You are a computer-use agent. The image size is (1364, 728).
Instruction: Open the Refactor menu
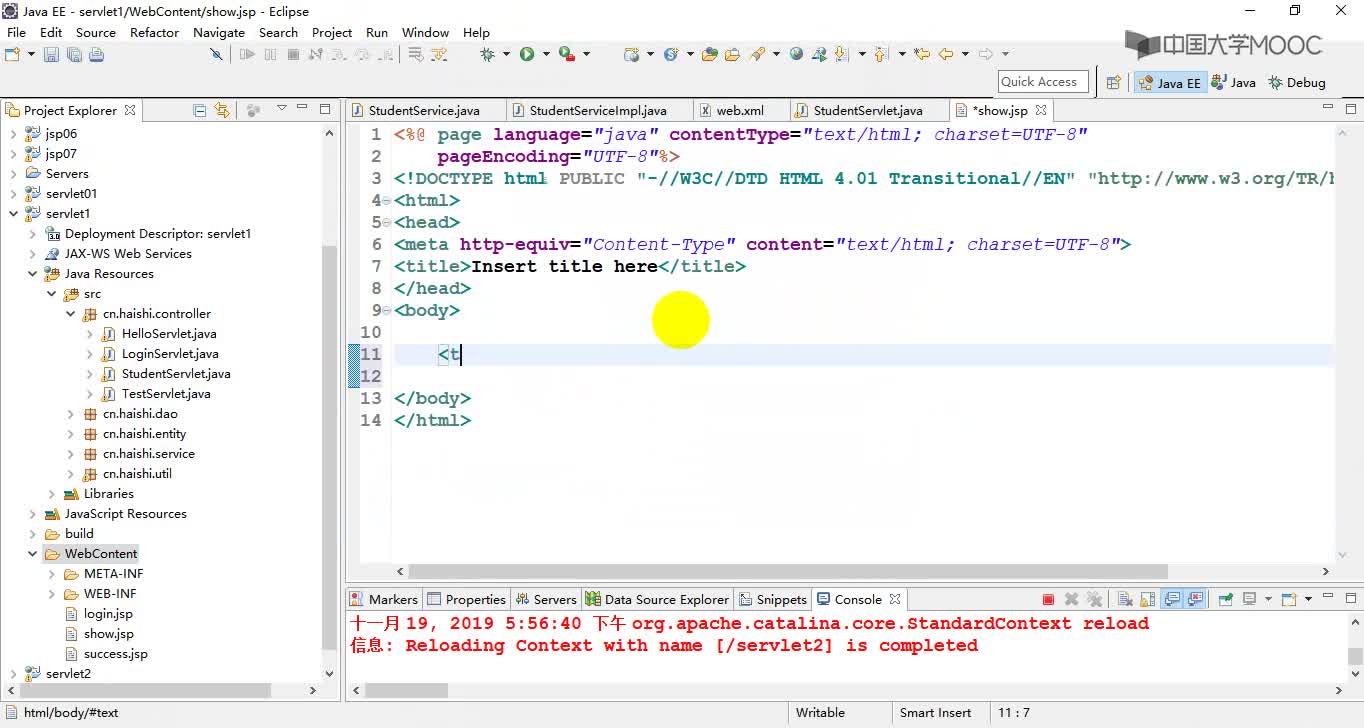154,32
